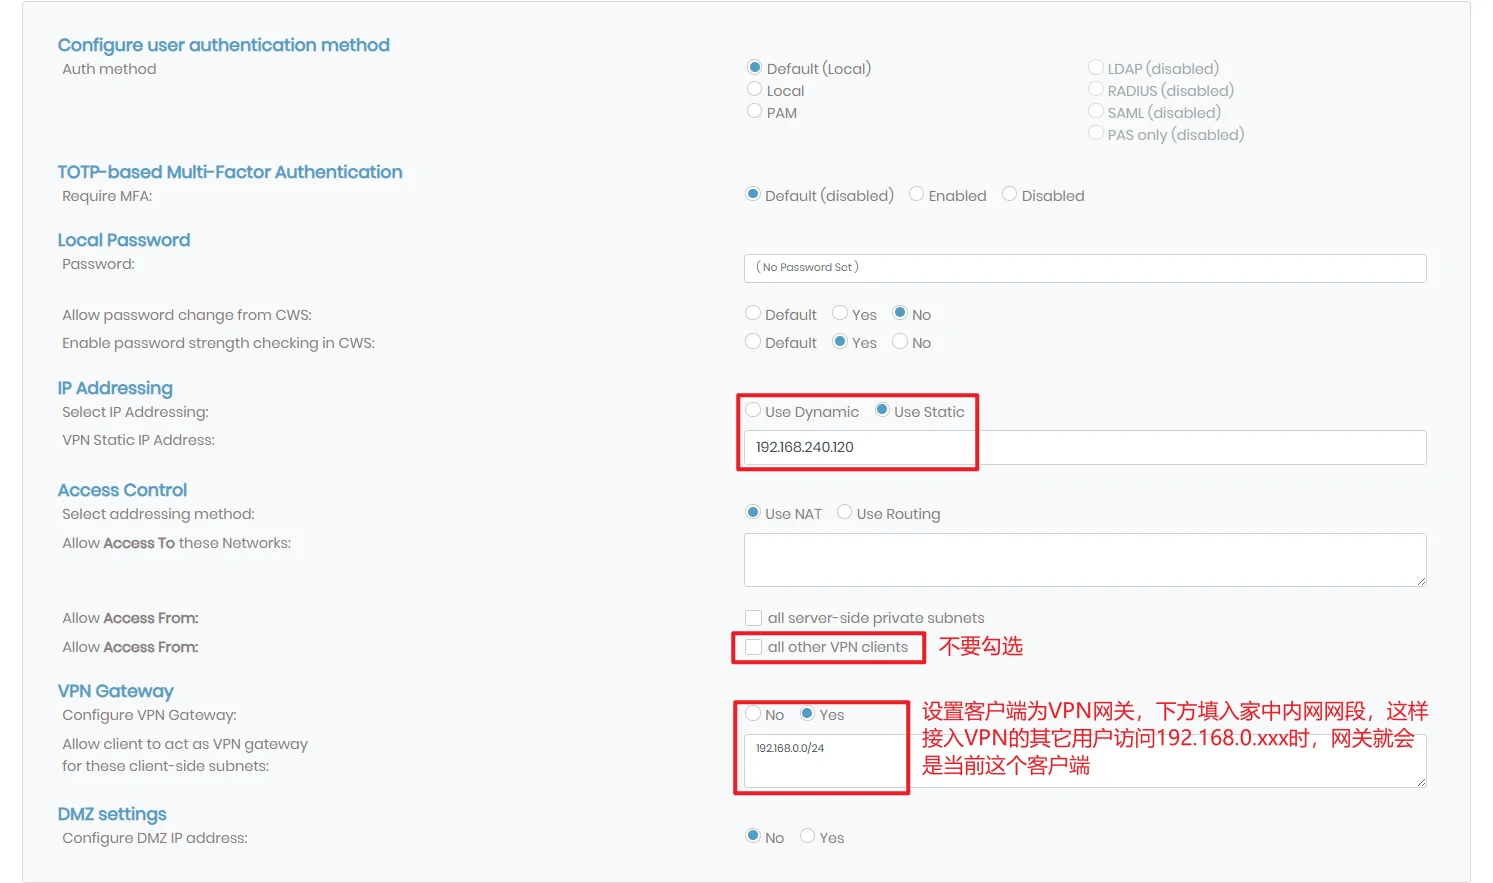Set password strength checking to Default
This screenshot has width=1493, height=883.
[753, 342]
